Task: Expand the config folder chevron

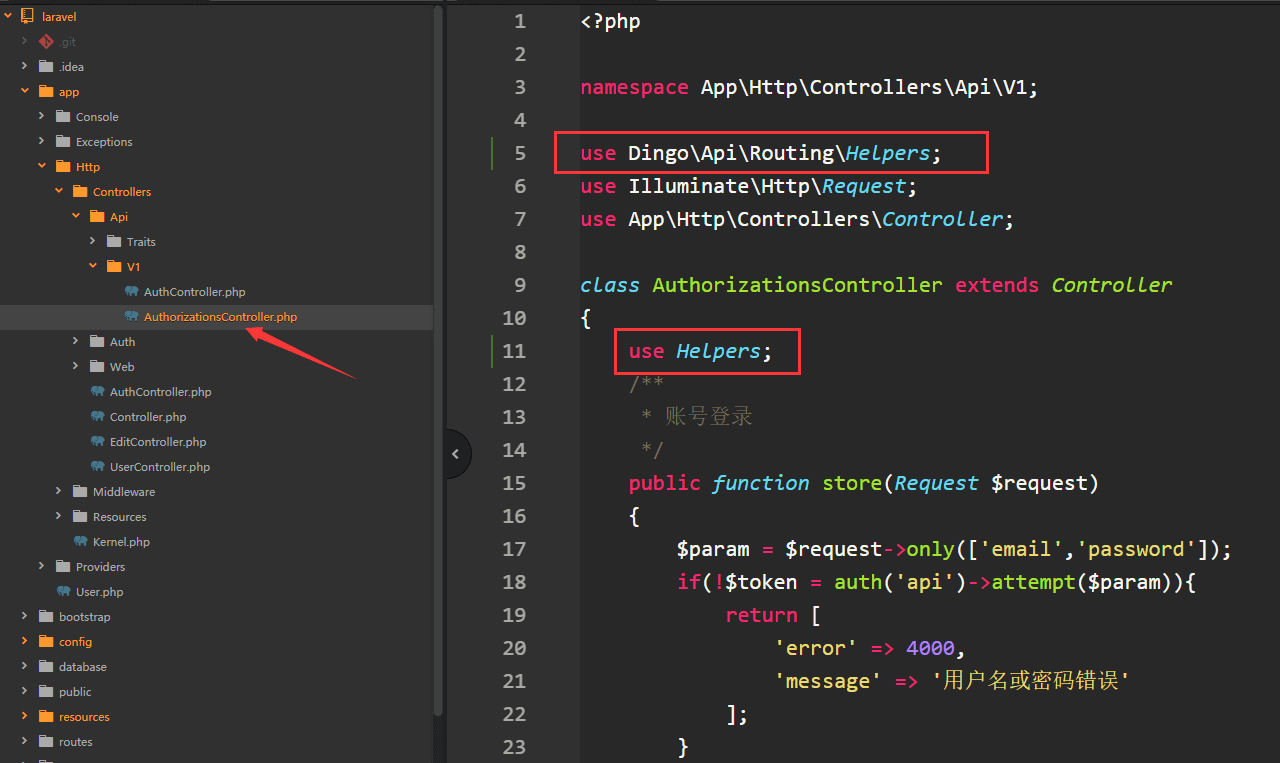Action: pos(24,642)
